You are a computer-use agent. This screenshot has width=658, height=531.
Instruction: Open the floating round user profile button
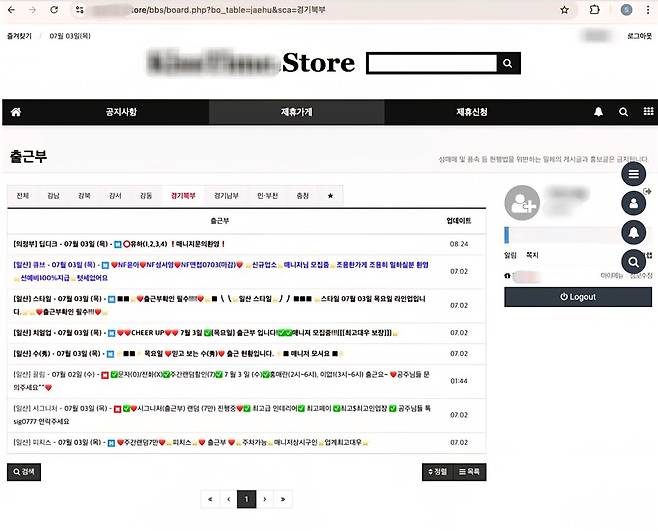click(634, 203)
